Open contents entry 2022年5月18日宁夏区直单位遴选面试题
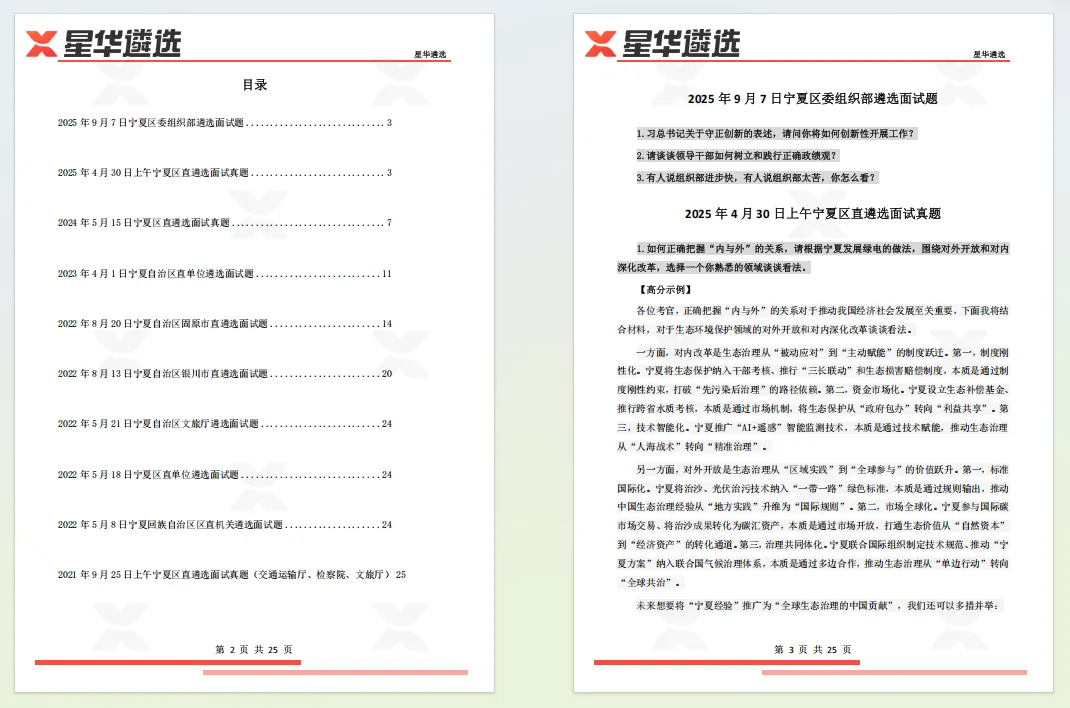Image resolution: width=1070 pixels, height=708 pixels. (x=225, y=474)
